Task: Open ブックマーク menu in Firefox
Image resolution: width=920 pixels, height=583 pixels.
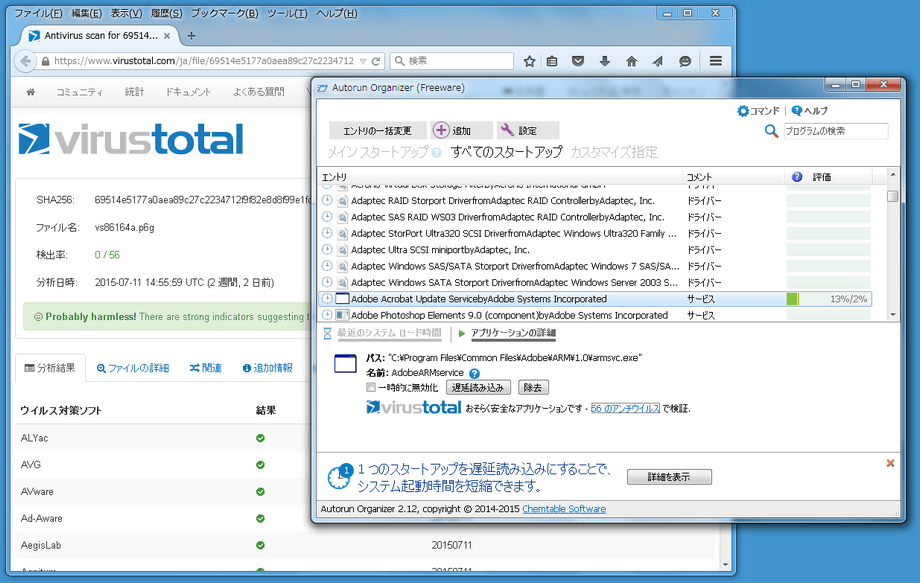Action: [224, 13]
